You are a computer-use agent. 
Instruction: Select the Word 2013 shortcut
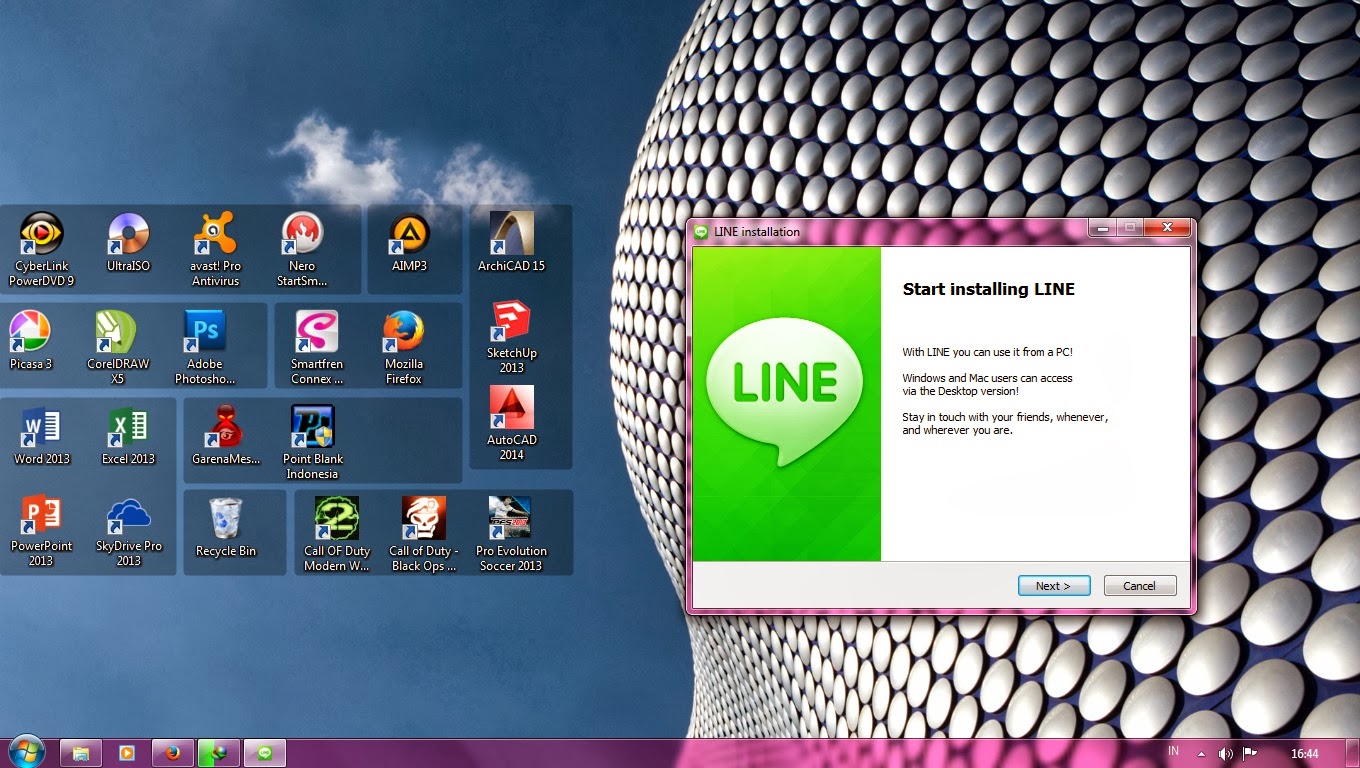point(42,436)
